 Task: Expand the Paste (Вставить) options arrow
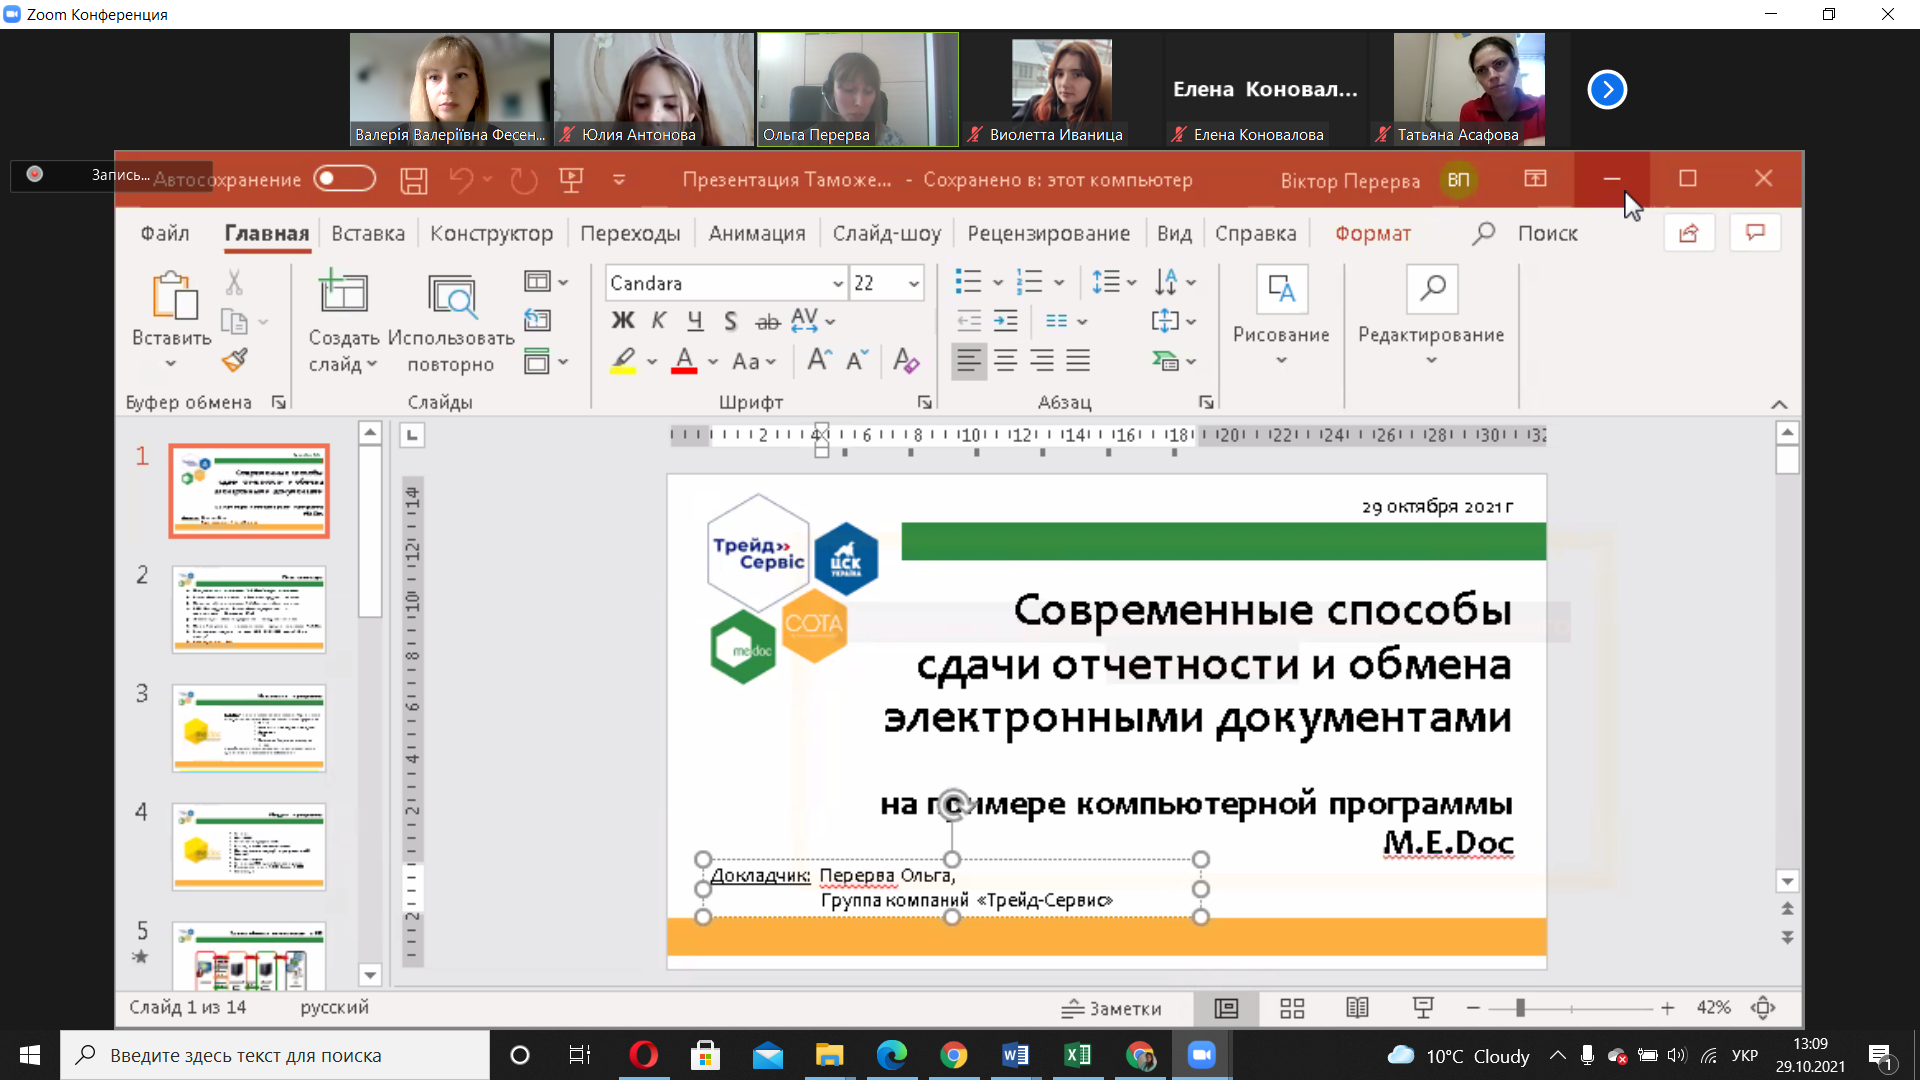170,364
